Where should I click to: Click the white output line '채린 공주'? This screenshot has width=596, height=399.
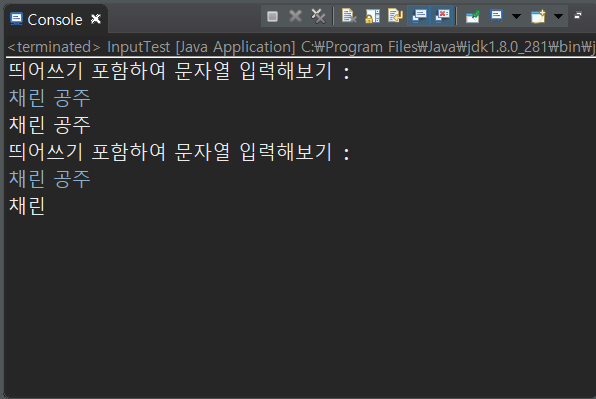click(x=49, y=125)
